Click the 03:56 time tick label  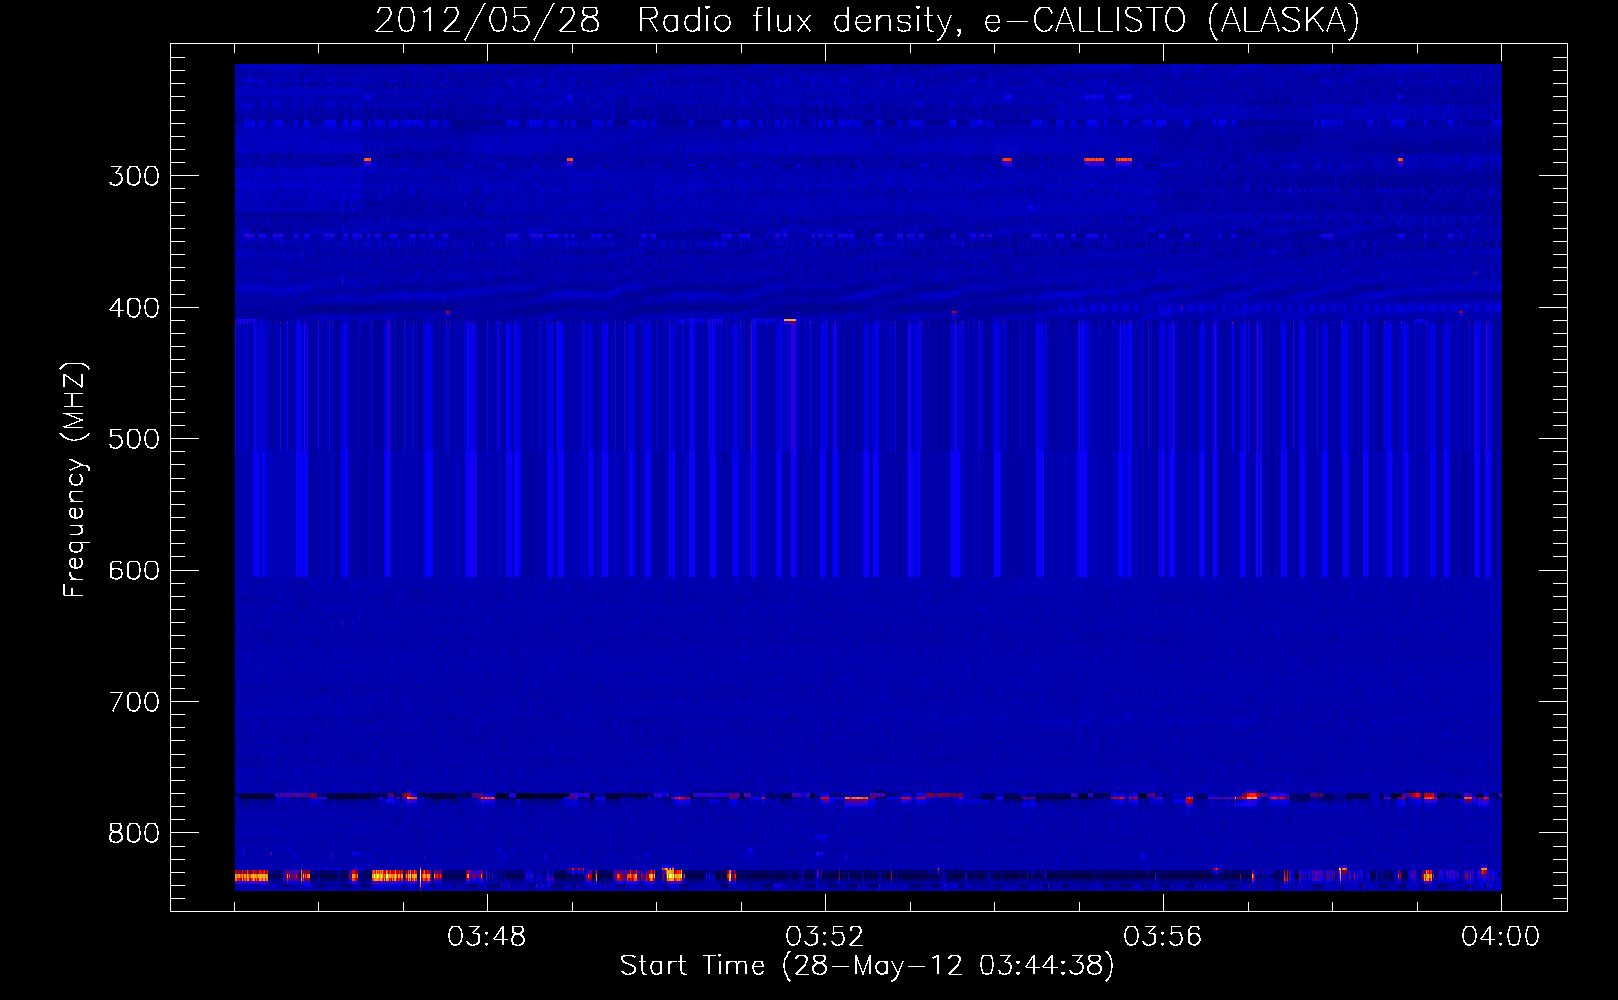[x=1163, y=937]
